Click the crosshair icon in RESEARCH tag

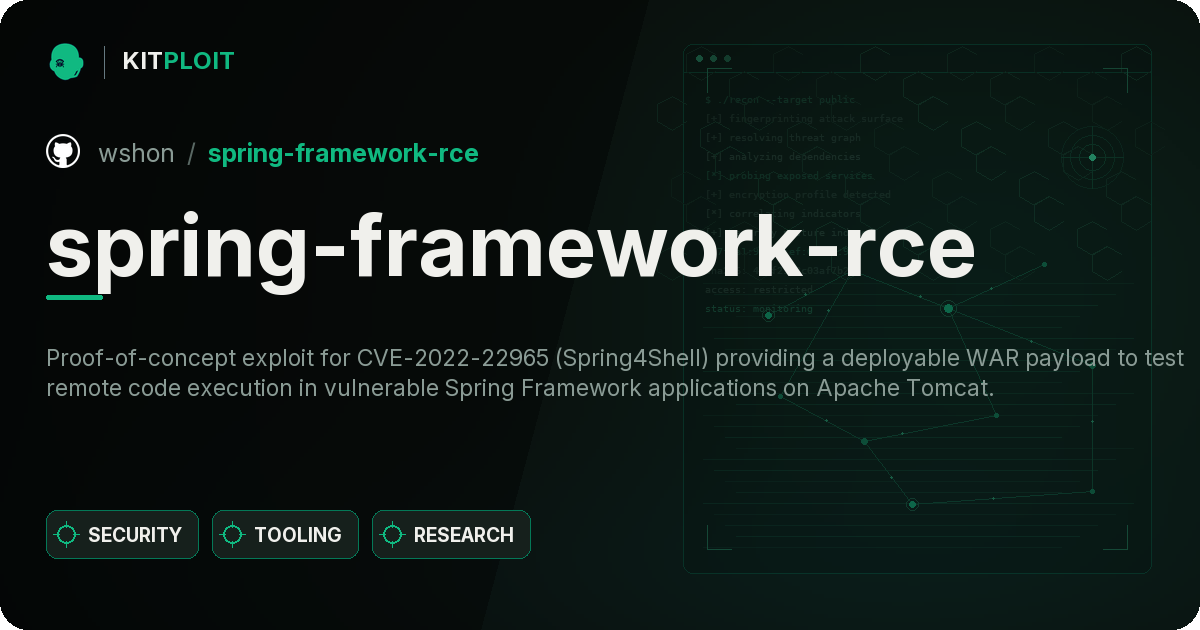(393, 535)
